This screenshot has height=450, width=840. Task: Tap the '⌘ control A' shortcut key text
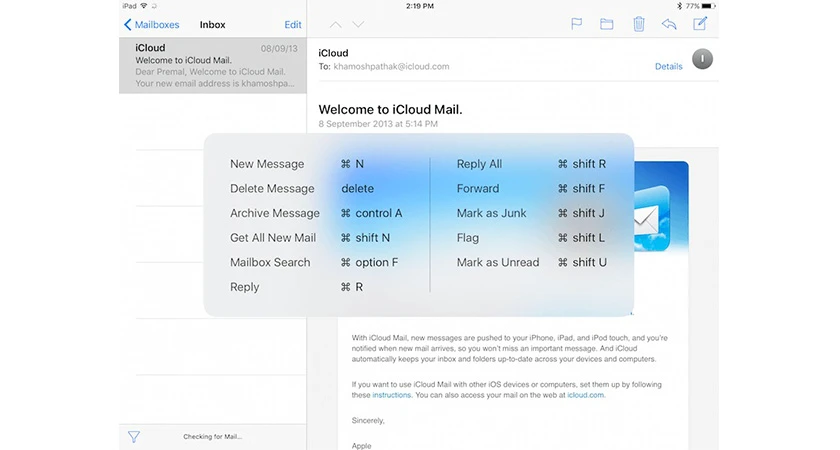click(371, 213)
